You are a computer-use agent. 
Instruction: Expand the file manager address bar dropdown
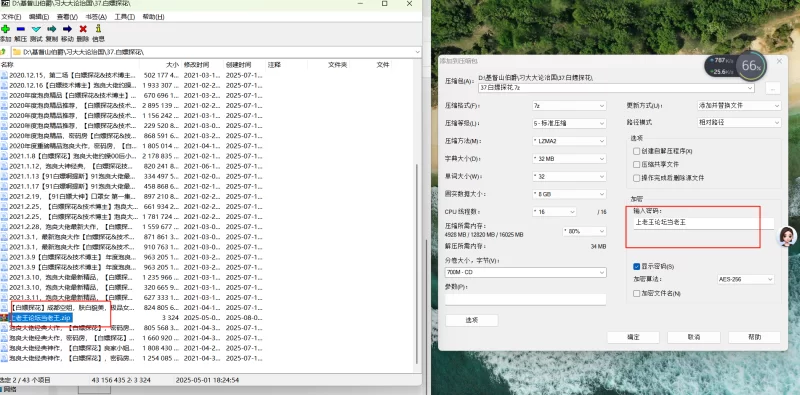(417, 52)
